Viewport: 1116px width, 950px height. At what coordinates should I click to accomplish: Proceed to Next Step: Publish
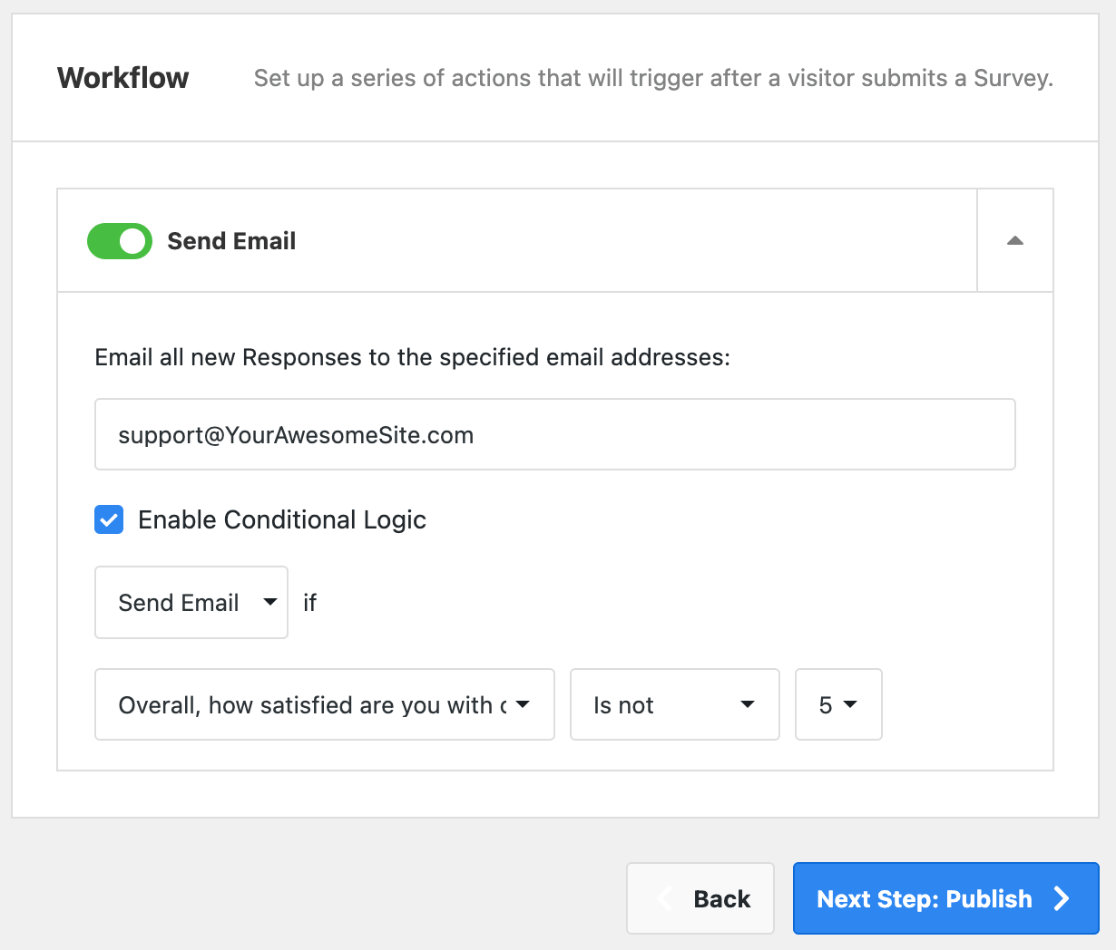pyautogui.click(x=945, y=899)
